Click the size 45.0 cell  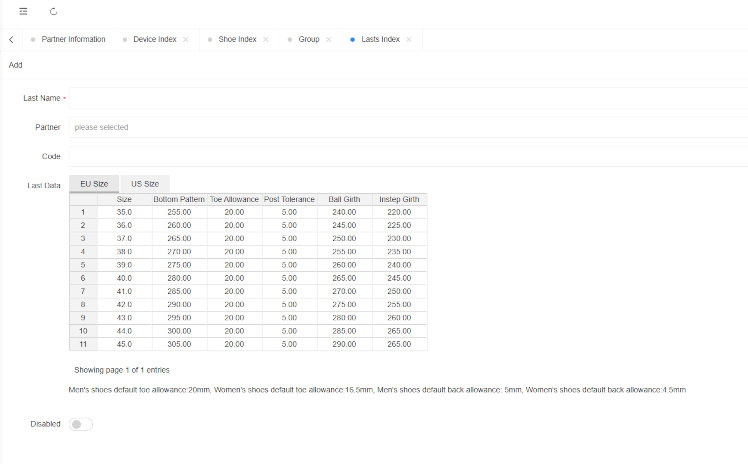point(124,344)
